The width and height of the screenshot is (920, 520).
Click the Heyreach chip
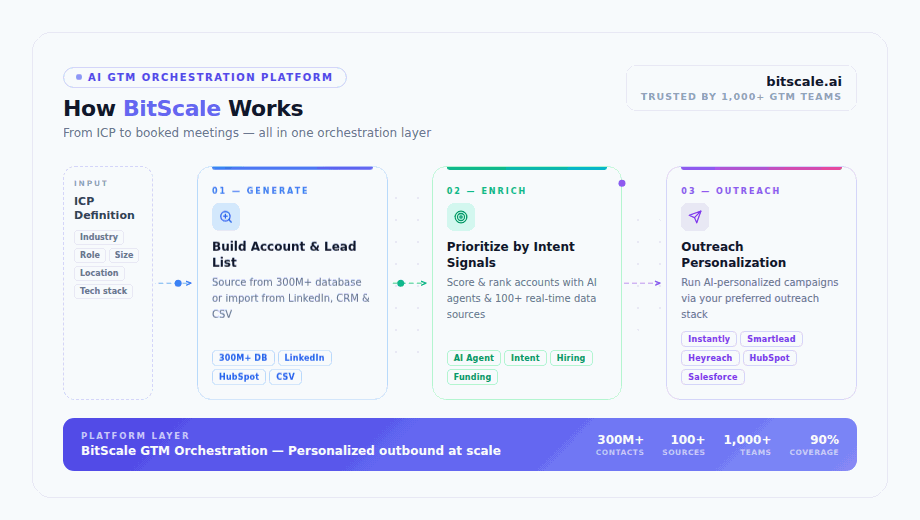[x=710, y=358]
